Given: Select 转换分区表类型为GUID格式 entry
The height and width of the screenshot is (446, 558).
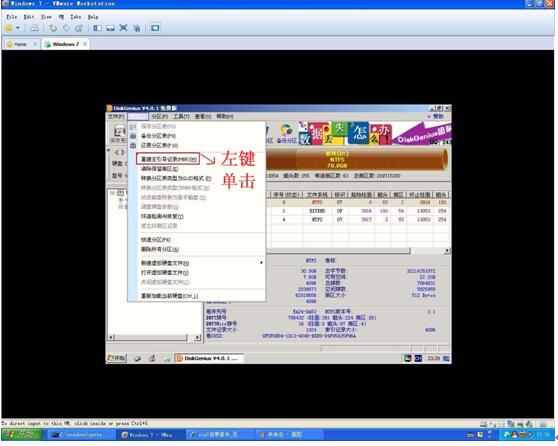Looking at the screenshot, I should pos(197,178).
